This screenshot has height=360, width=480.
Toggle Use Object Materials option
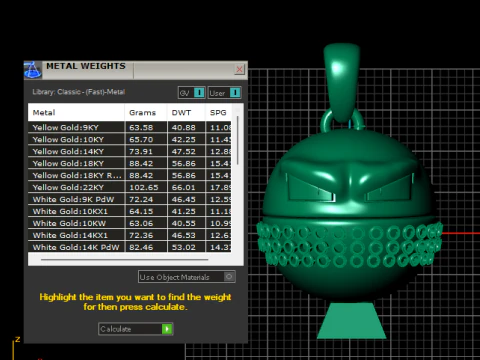187,277
